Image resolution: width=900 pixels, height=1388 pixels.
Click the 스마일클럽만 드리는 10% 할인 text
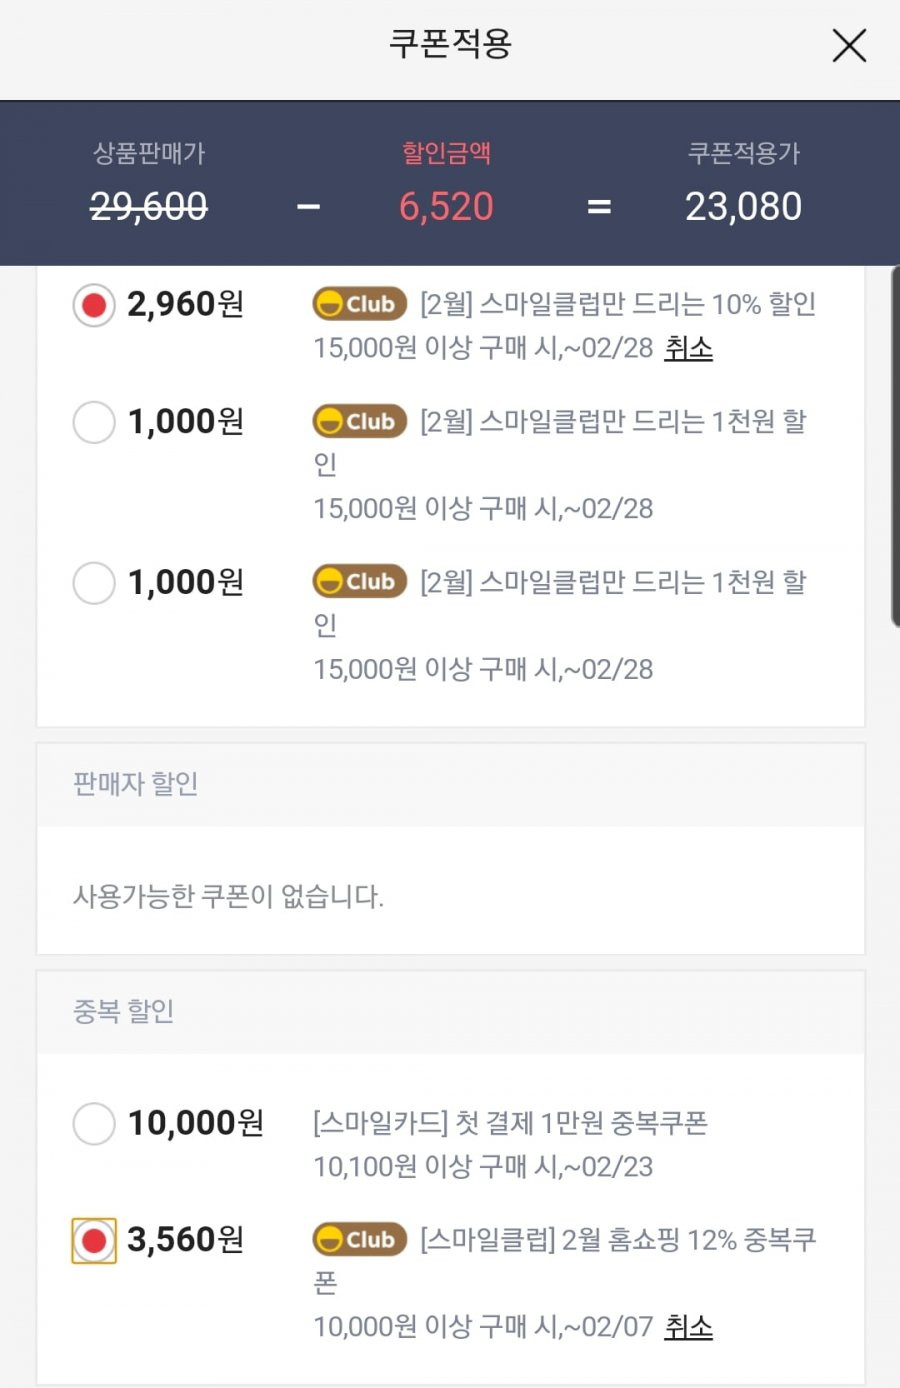point(618,304)
